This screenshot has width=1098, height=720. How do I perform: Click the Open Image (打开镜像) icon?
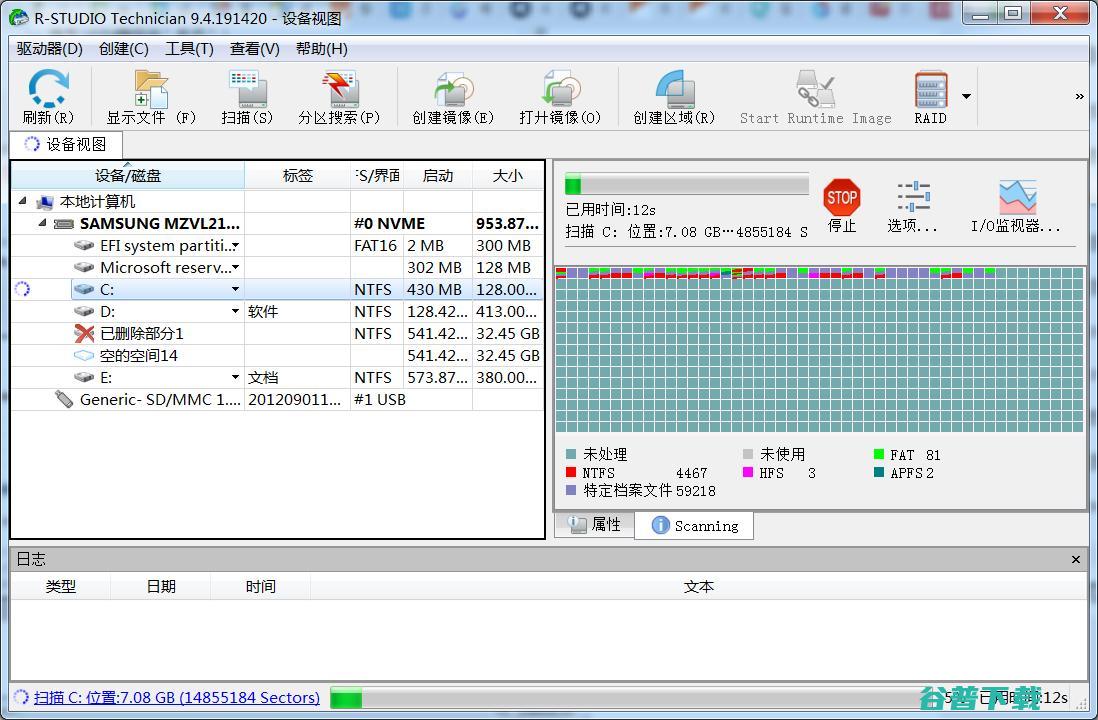point(559,91)
